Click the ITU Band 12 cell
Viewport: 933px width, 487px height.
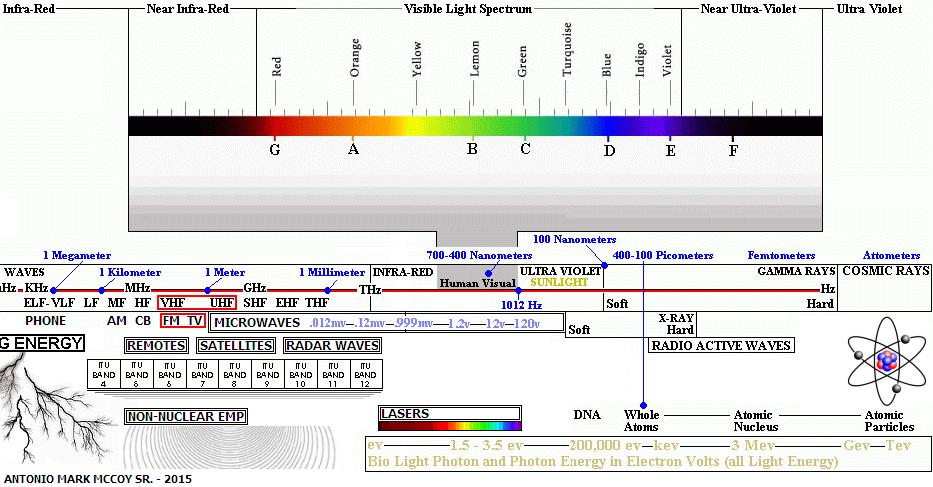[365, 374]
